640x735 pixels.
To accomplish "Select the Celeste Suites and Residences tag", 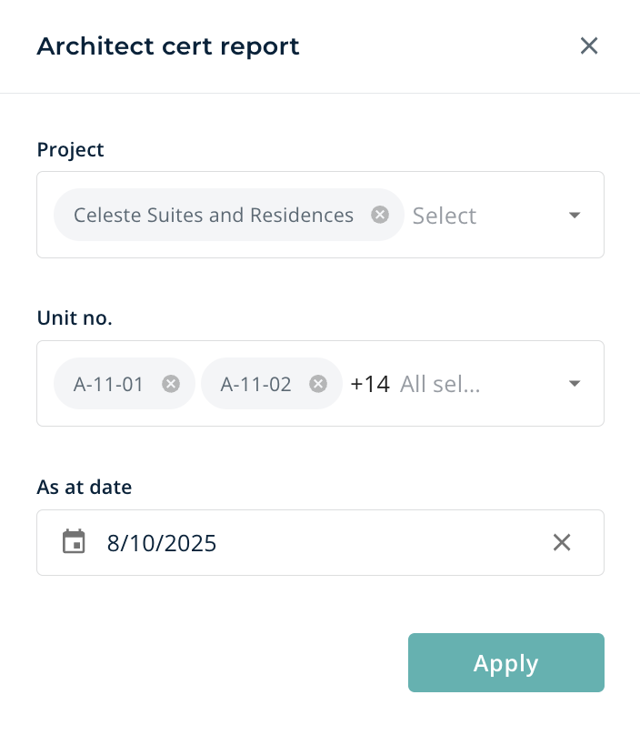I will [213, 215].
